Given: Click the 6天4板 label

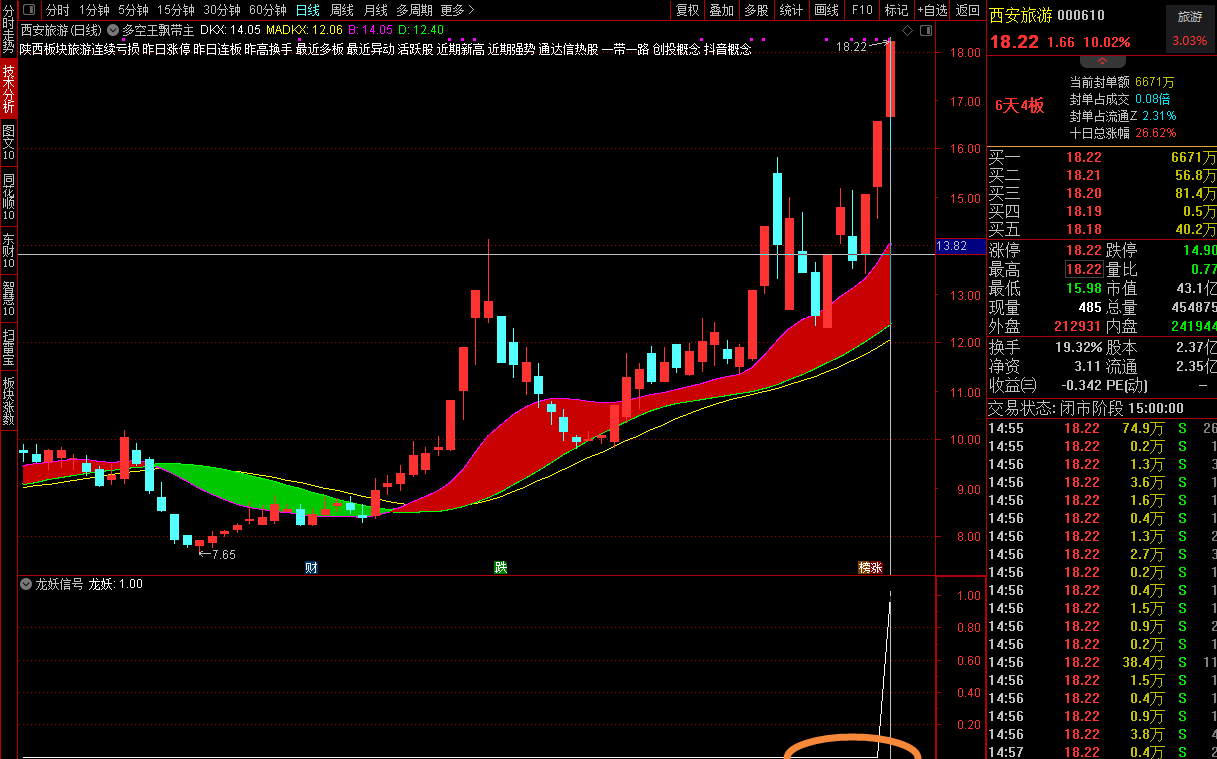Looking at the screenshot, I should coord(1019,106).
